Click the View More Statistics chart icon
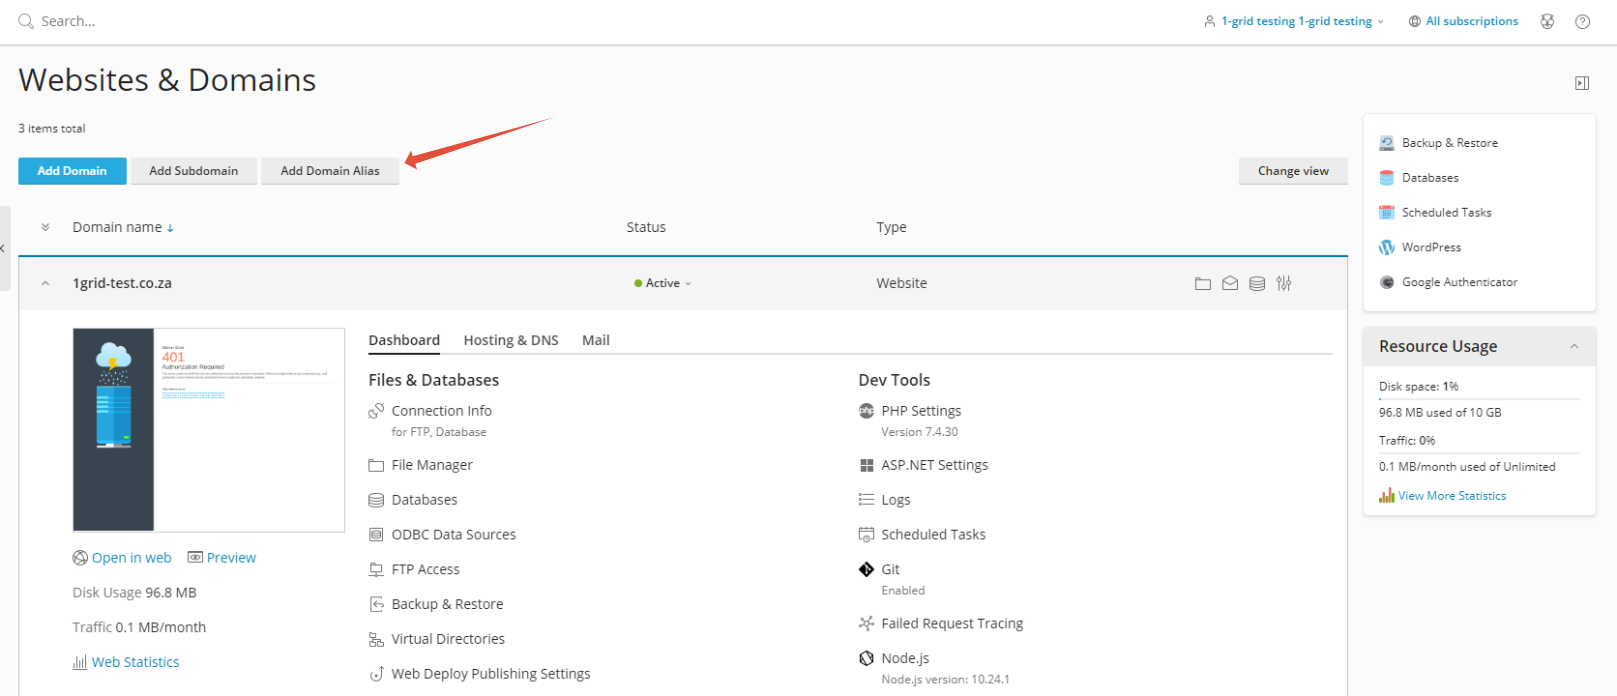Screen dimensions: 1617x696 (x=1387, y=496)
